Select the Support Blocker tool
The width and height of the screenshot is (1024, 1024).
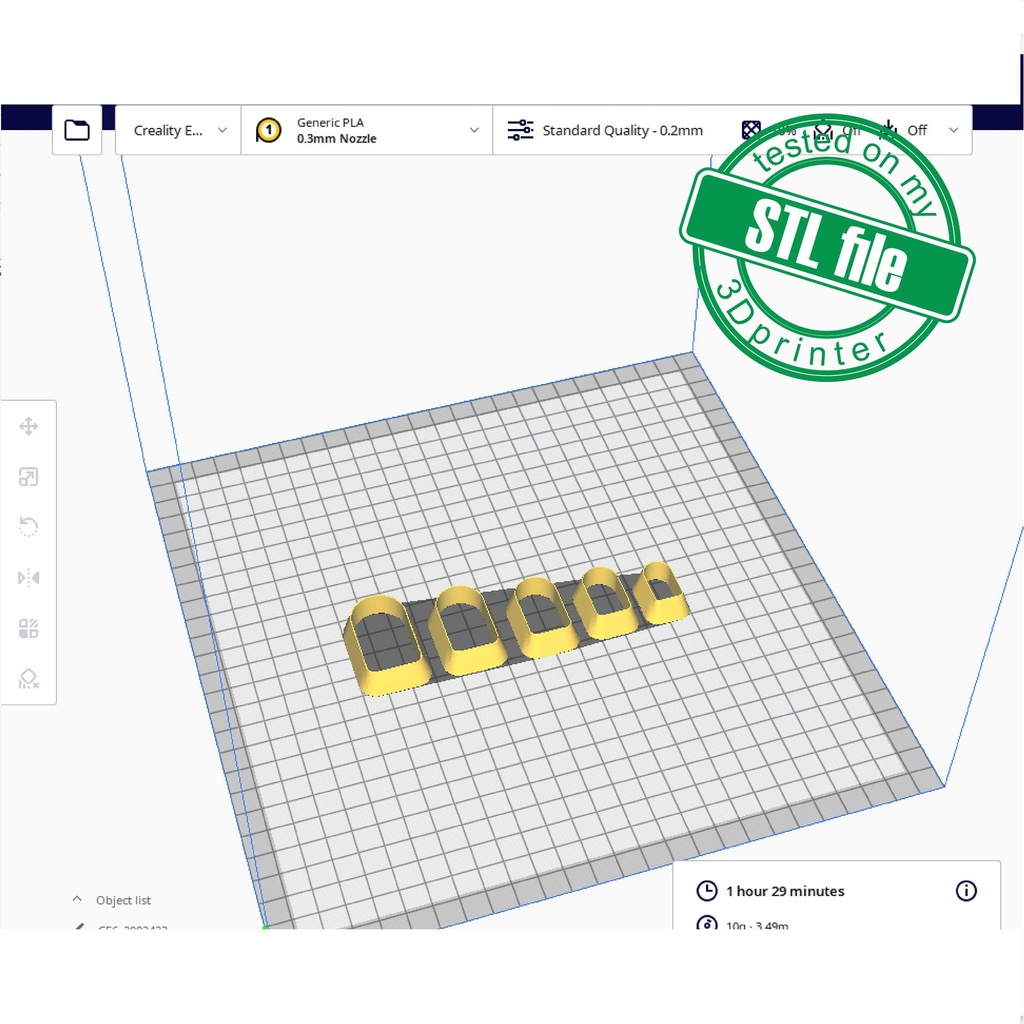pos(28,680)
